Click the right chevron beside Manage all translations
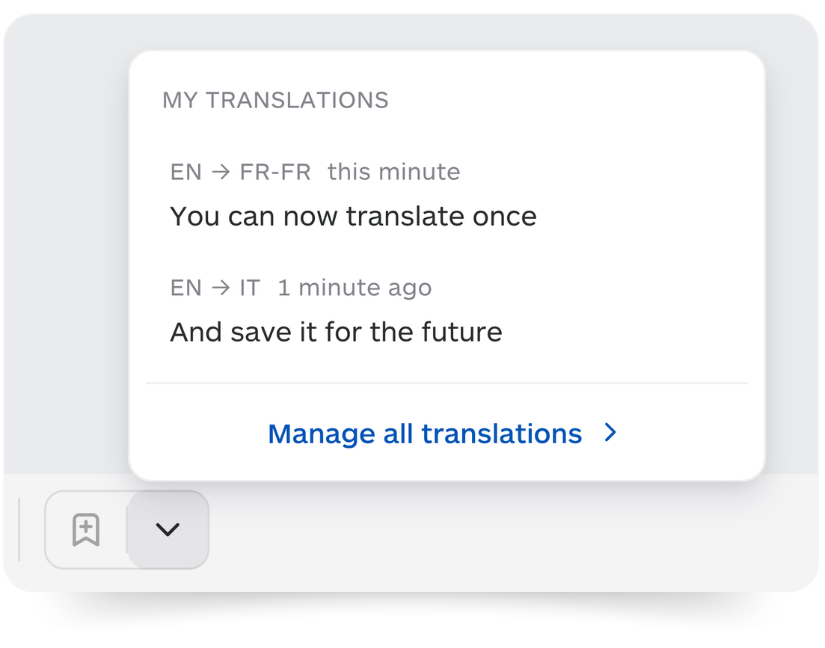 click(610, 432)
